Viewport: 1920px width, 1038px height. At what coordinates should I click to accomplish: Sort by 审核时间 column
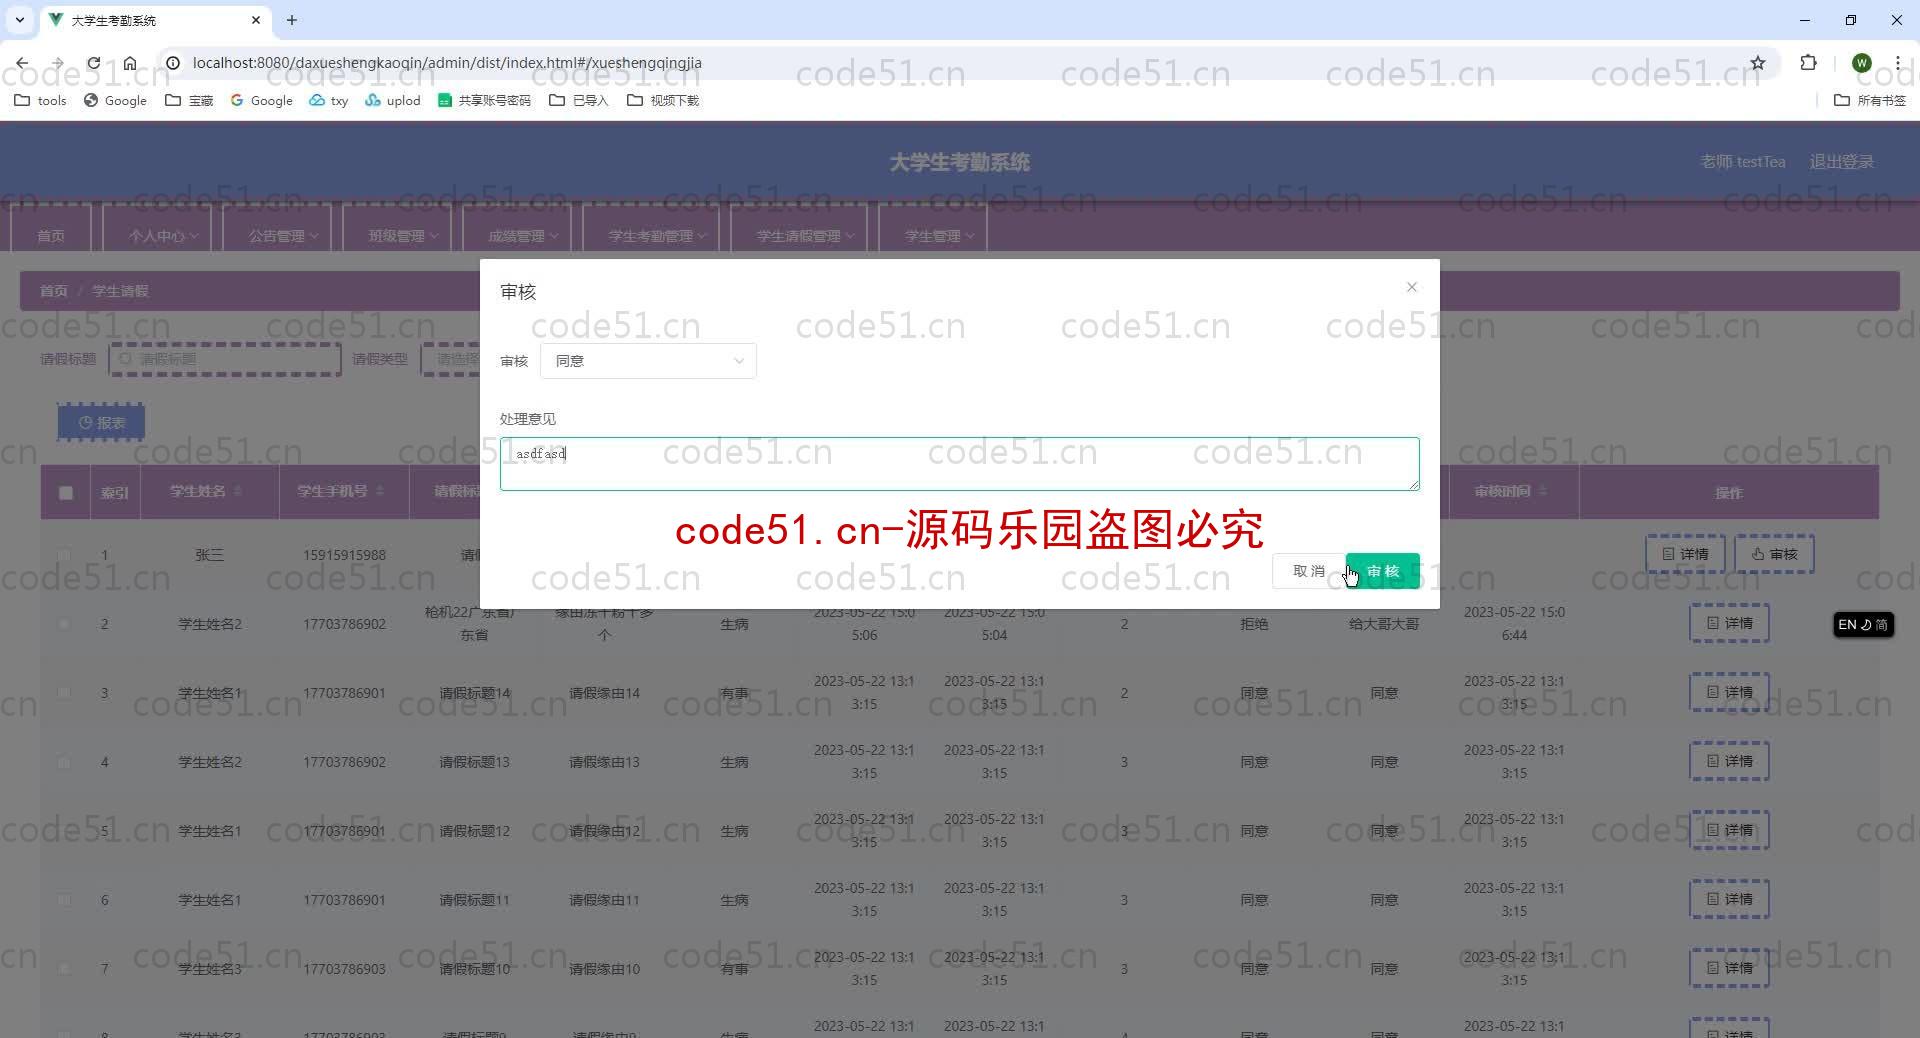coord(1543,491)
